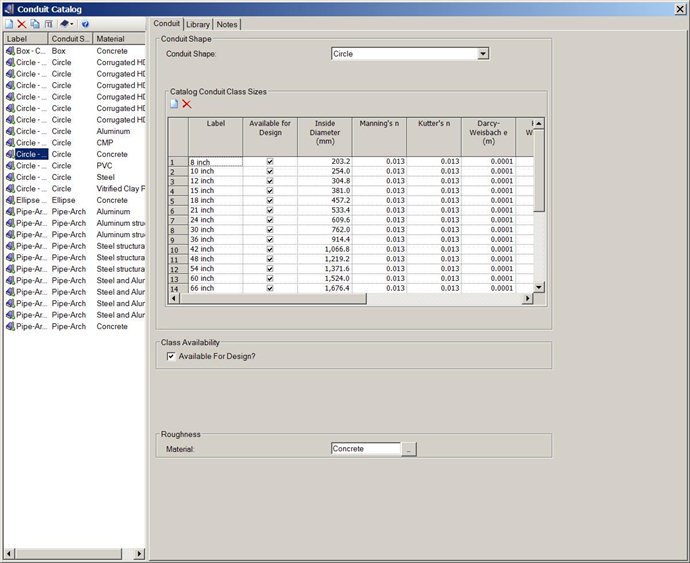Select the Vitrified Clay material entry
The image size is (690, 563).
[120, 188]
